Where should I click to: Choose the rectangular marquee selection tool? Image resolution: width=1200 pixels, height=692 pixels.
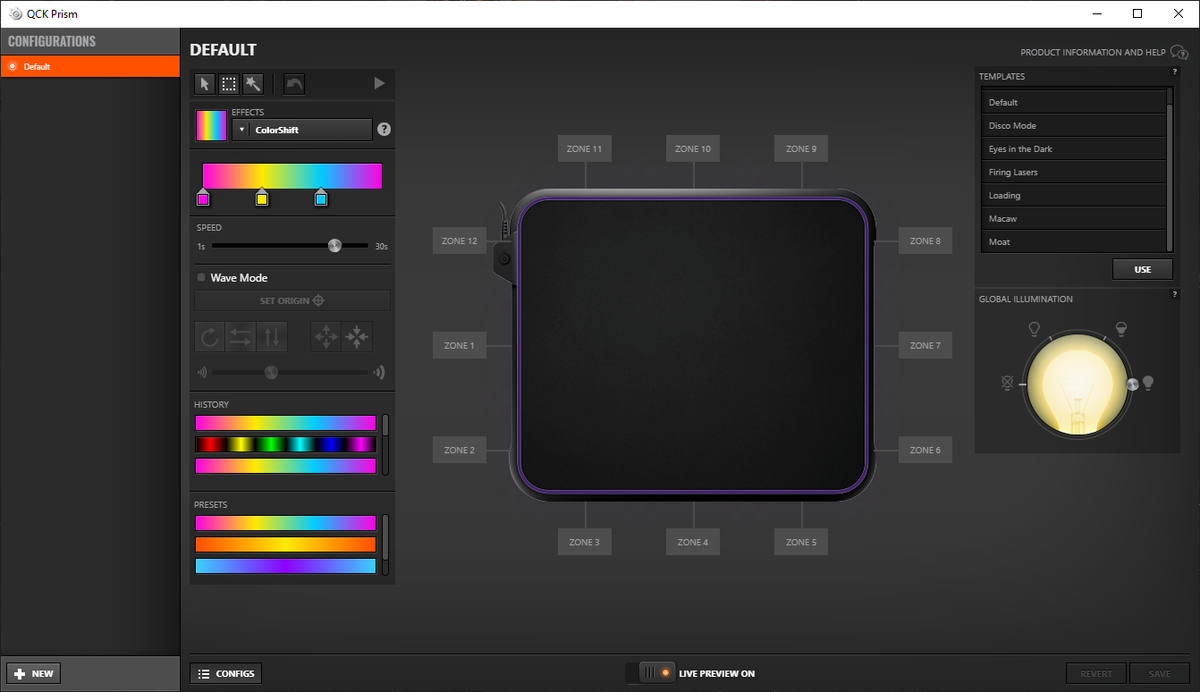pos(229,84)
